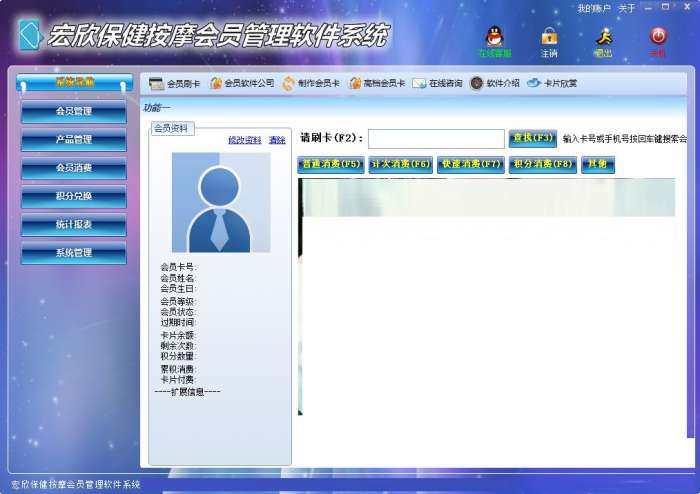Image resolution: width=700 pixels, height=494 pixels.
Task: Click the 普通消费(F5) button
Action: 331,165
